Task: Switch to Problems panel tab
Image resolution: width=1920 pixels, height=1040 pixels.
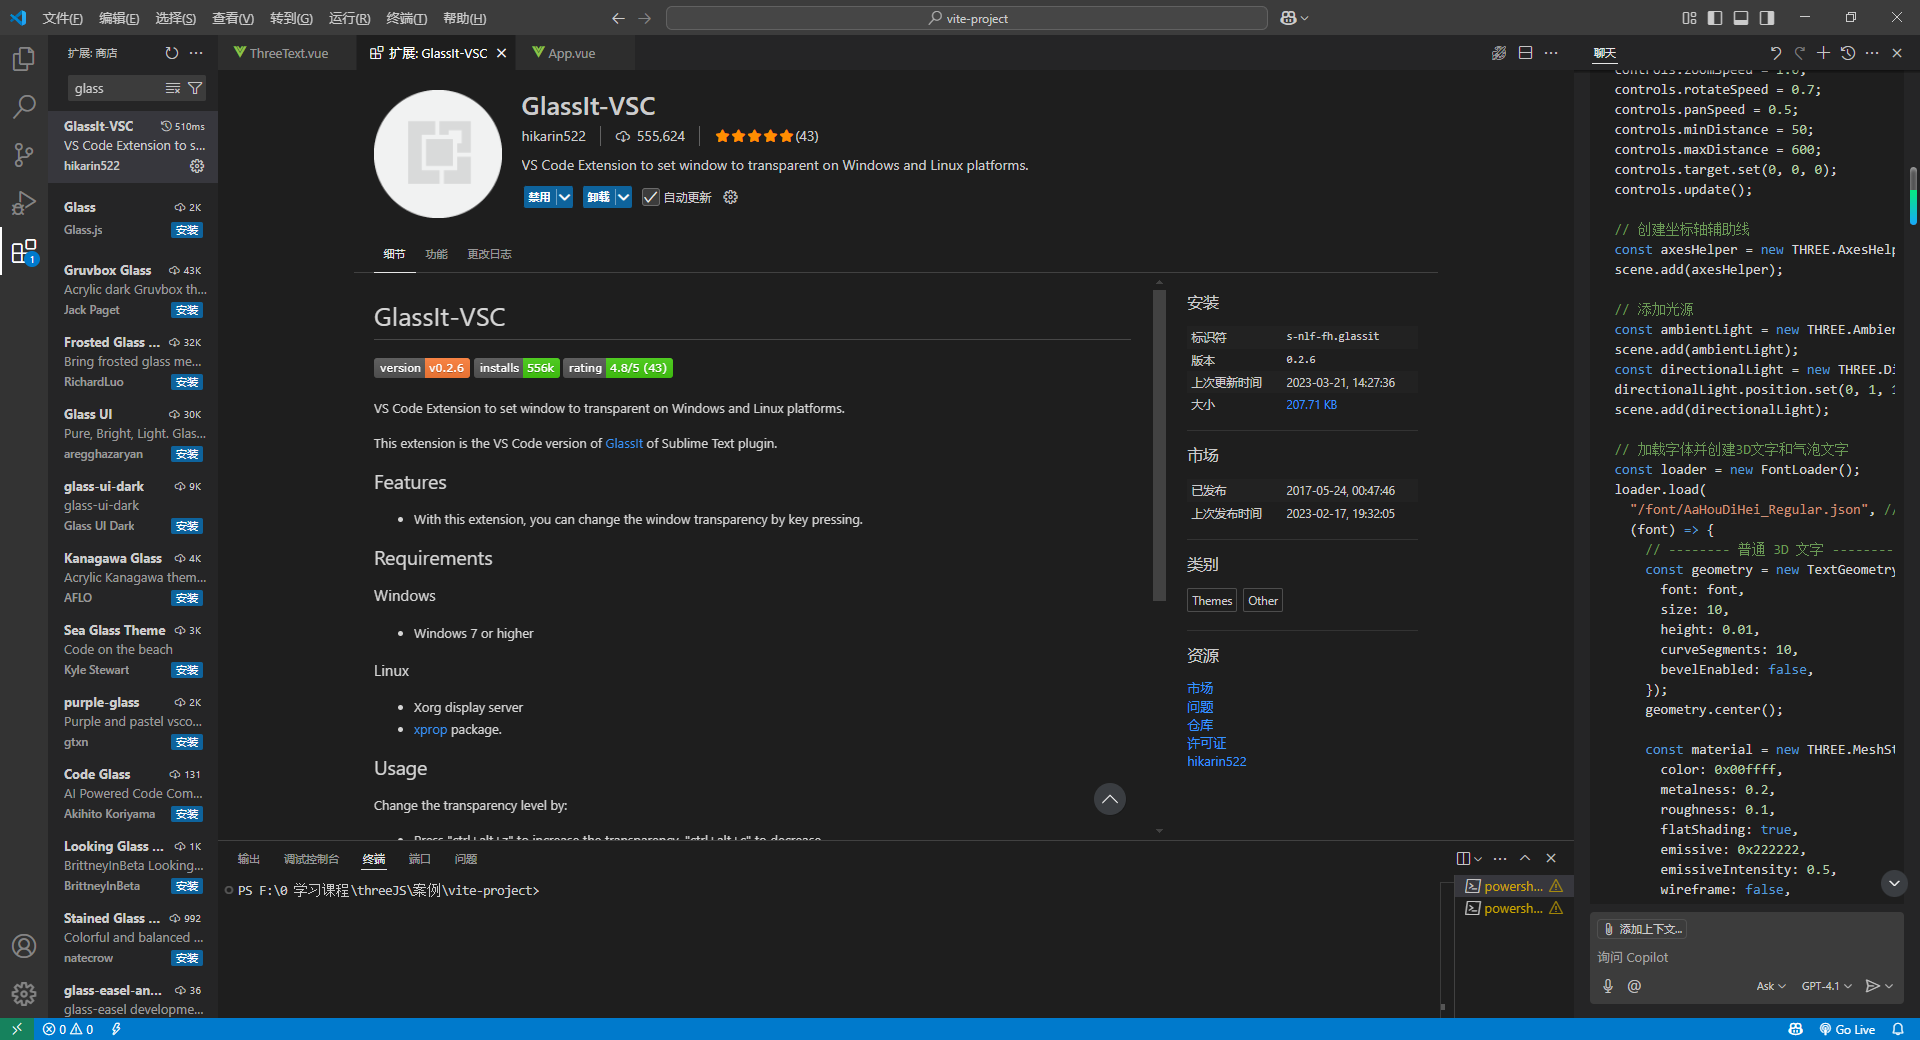Action: tap(465, 859)
